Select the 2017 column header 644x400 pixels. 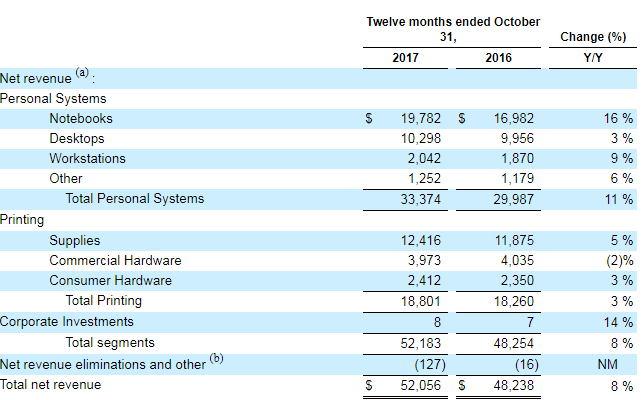406,59
